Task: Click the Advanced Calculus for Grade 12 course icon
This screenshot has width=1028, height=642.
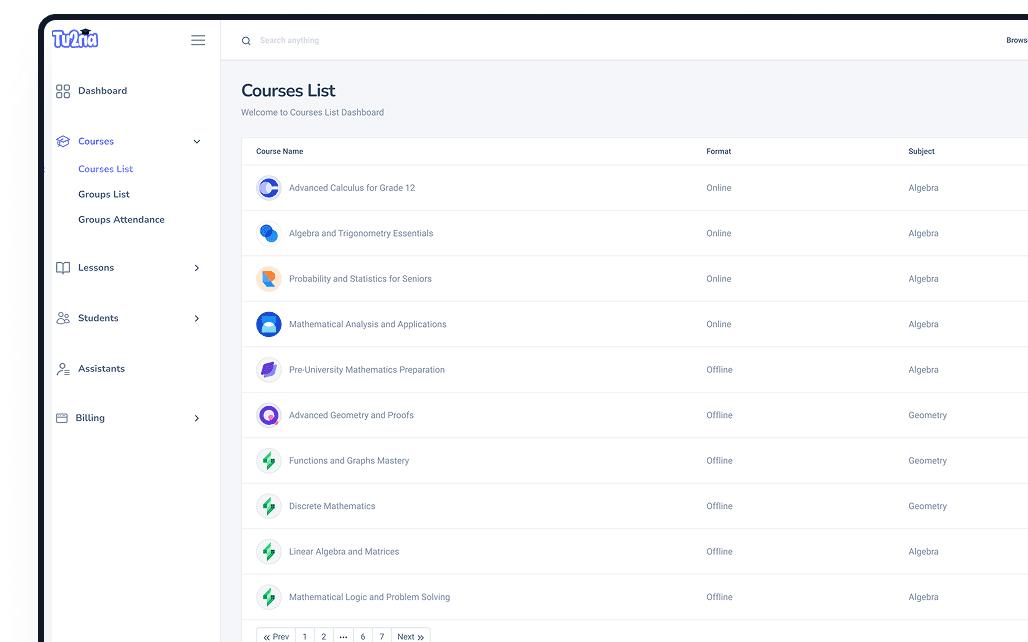Action: point(269,188)
